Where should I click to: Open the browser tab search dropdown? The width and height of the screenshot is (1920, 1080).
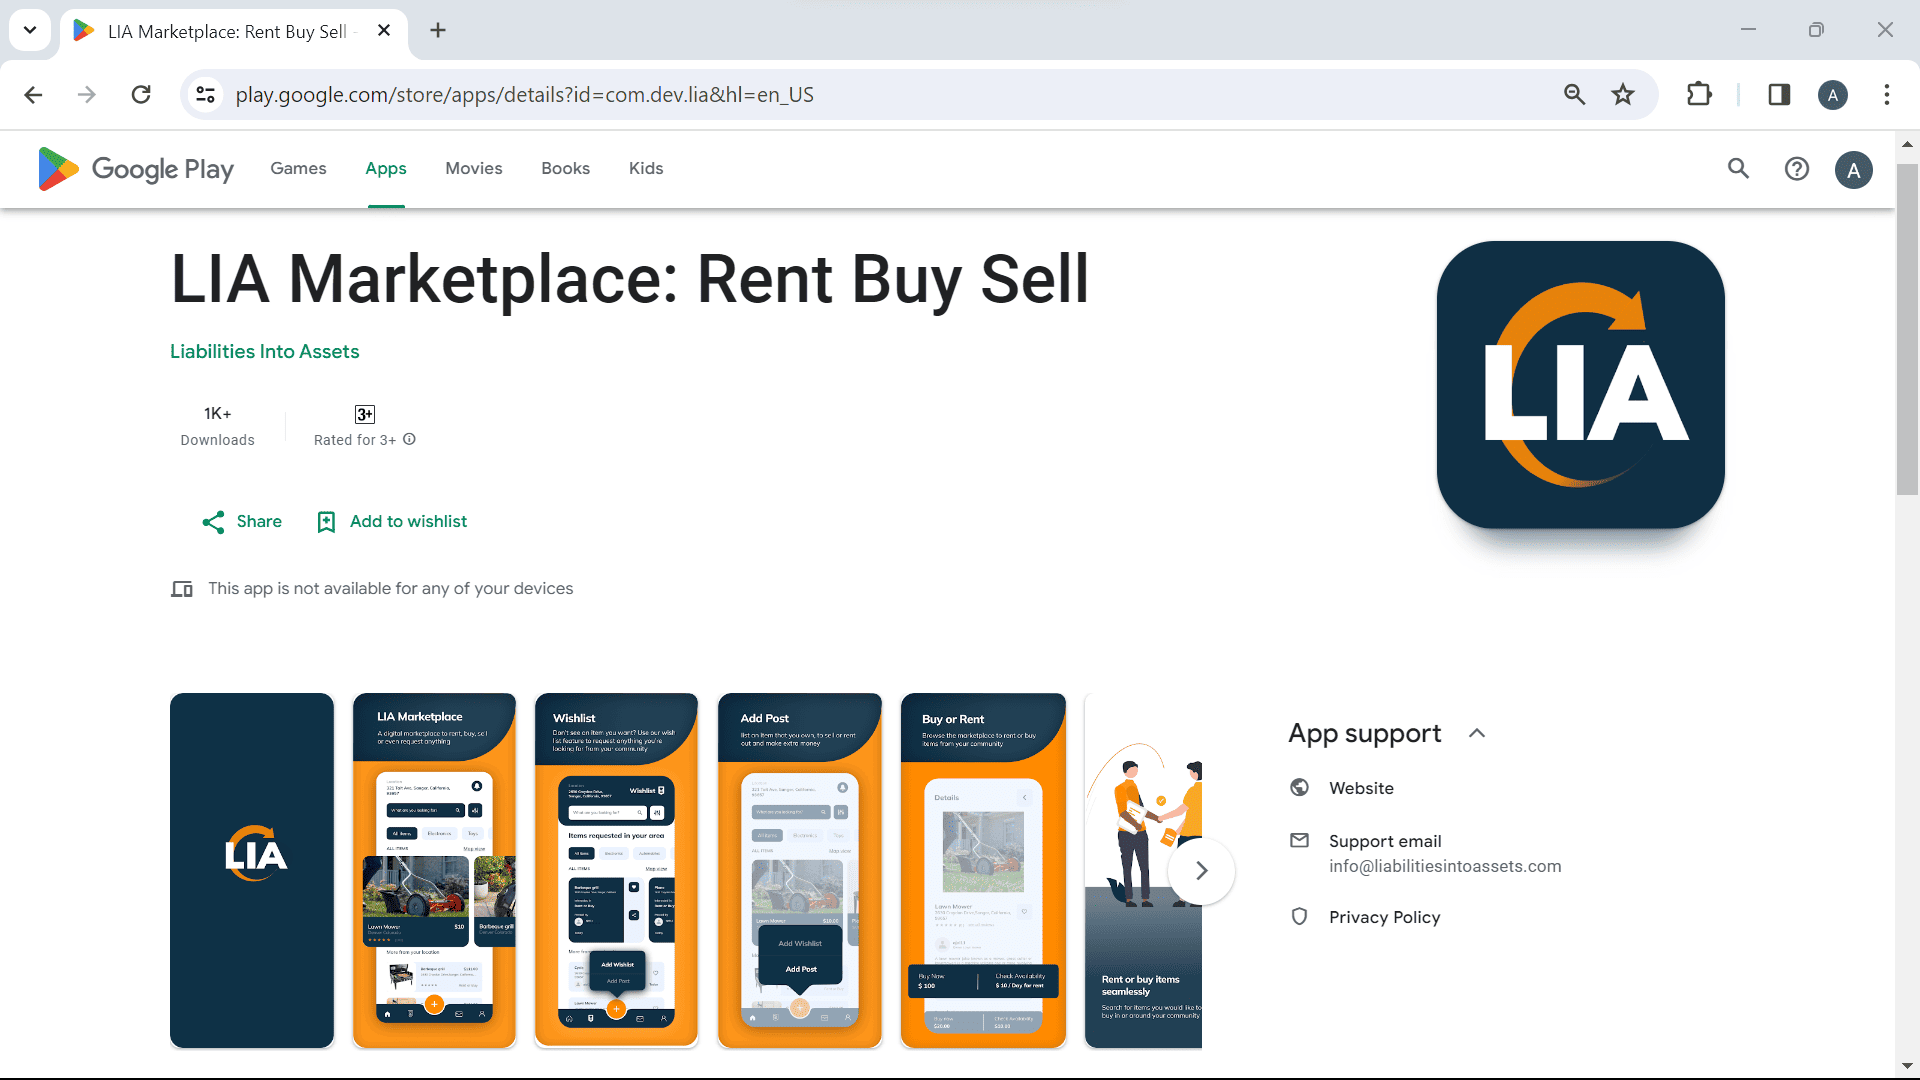point(29,30)
